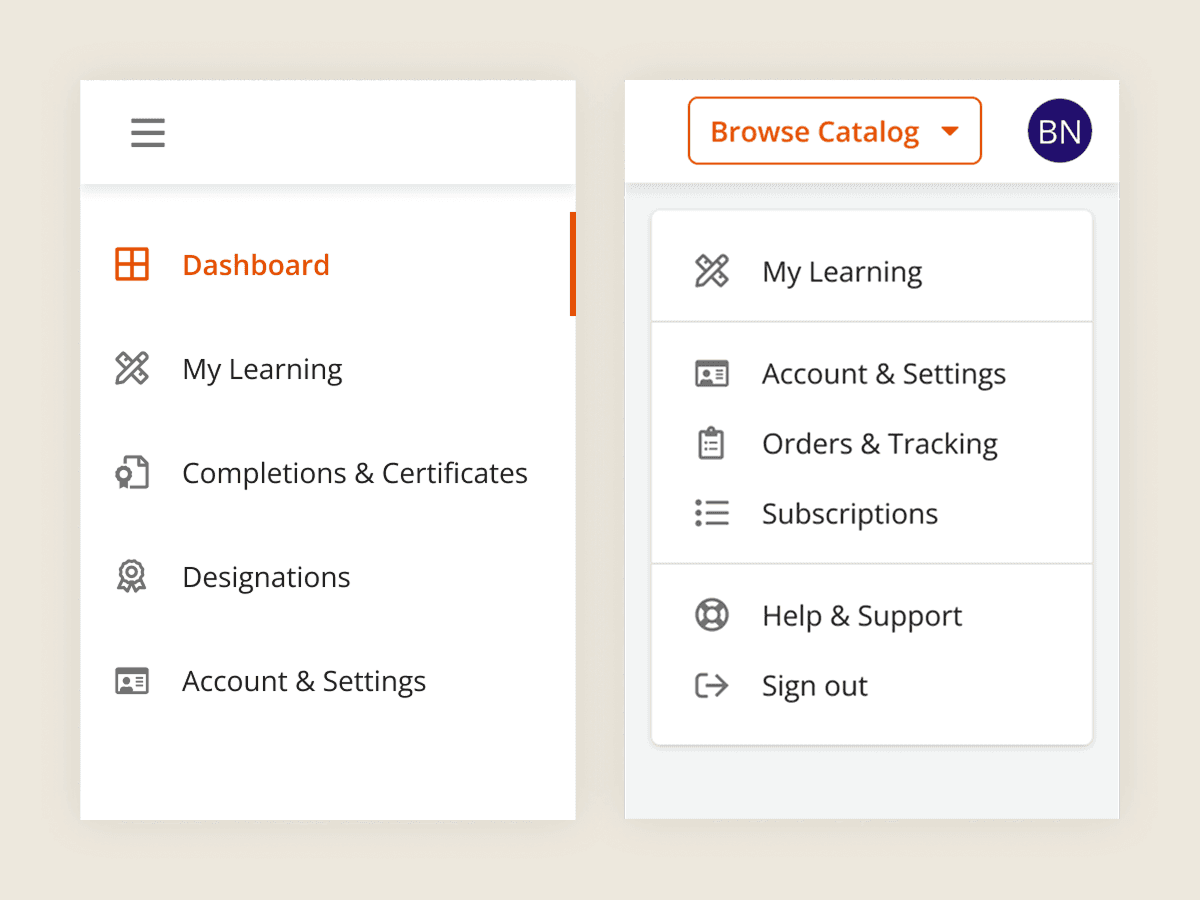This screenshot has height=900, width=1200.
Task: Click the My Learning icon in left sidebar
Action: point(132,368)
